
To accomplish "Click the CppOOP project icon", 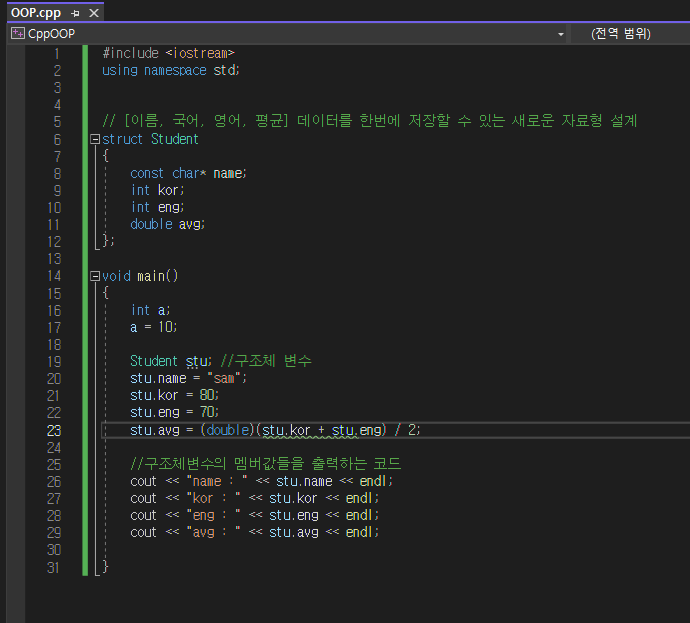I will point(18,33).
